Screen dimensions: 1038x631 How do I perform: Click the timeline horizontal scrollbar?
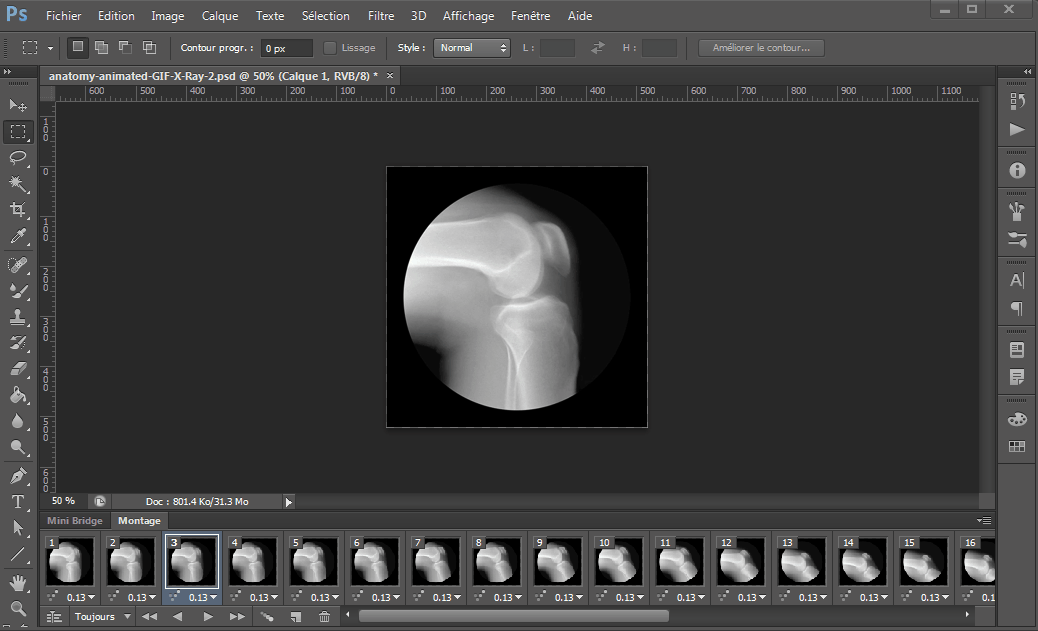coord(513,616)
